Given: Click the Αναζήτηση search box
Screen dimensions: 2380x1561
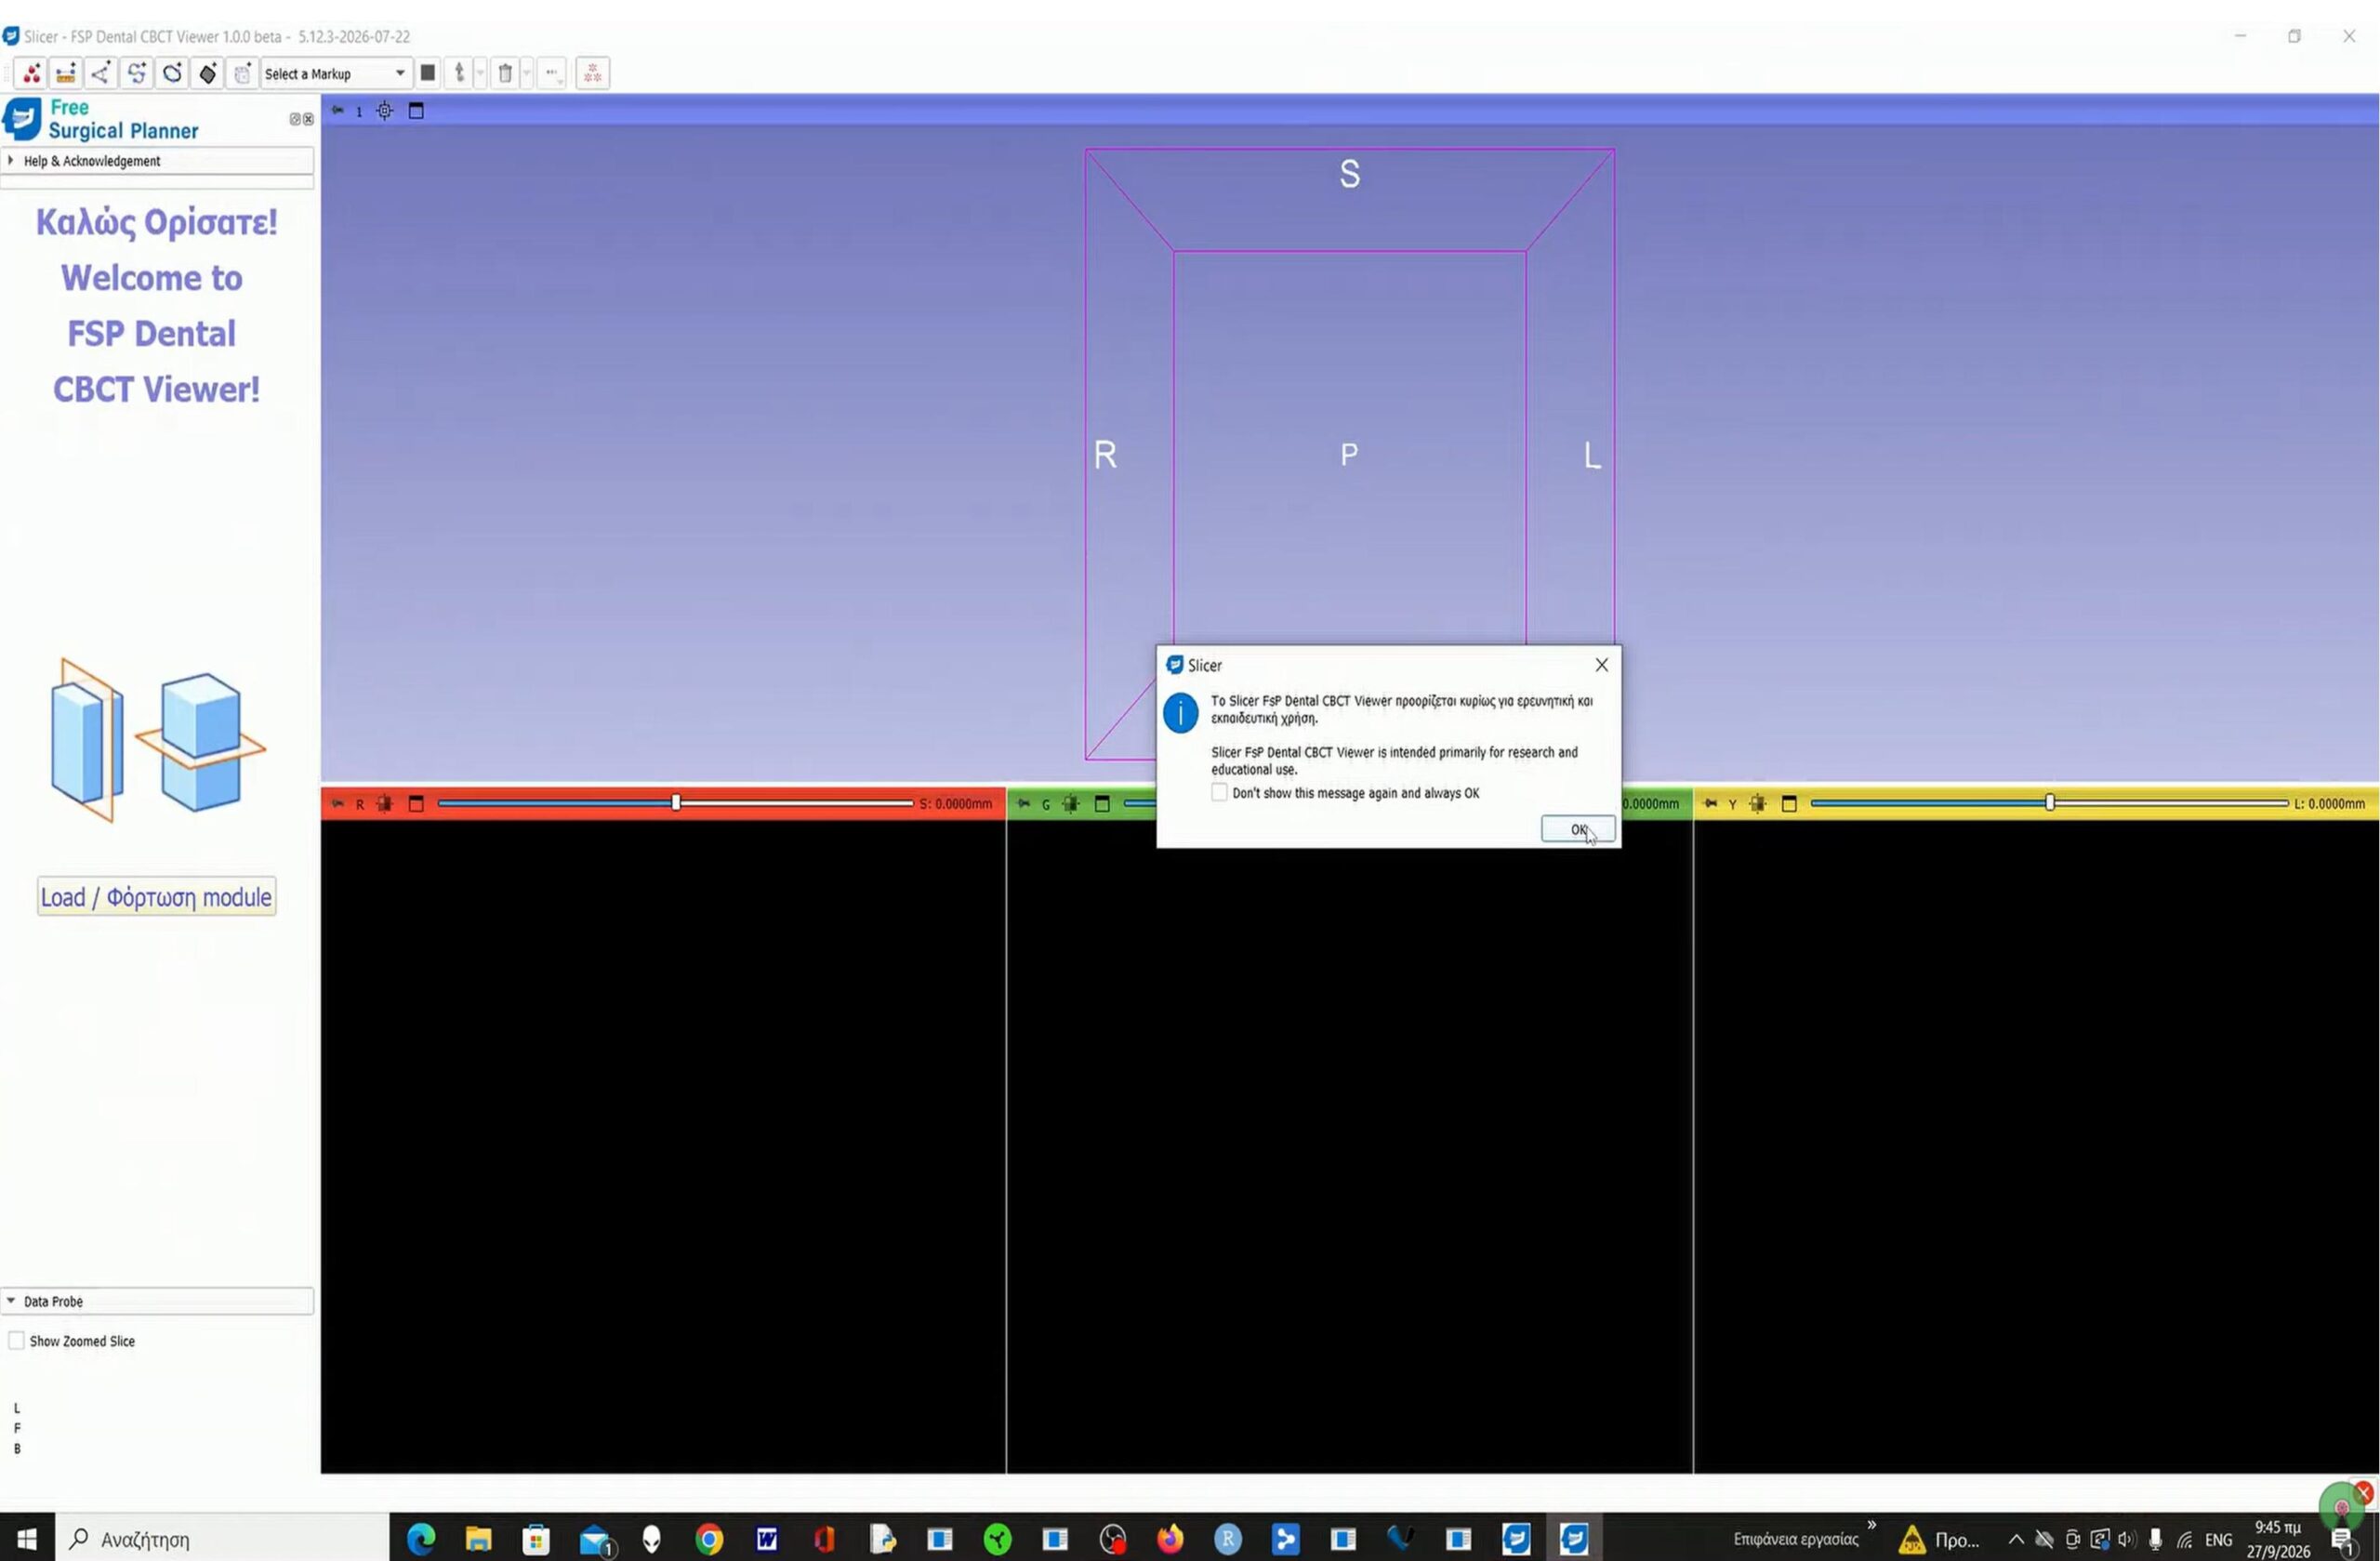Looking at the screenshot, I should pyautogui.click(x=222, y=1538).
